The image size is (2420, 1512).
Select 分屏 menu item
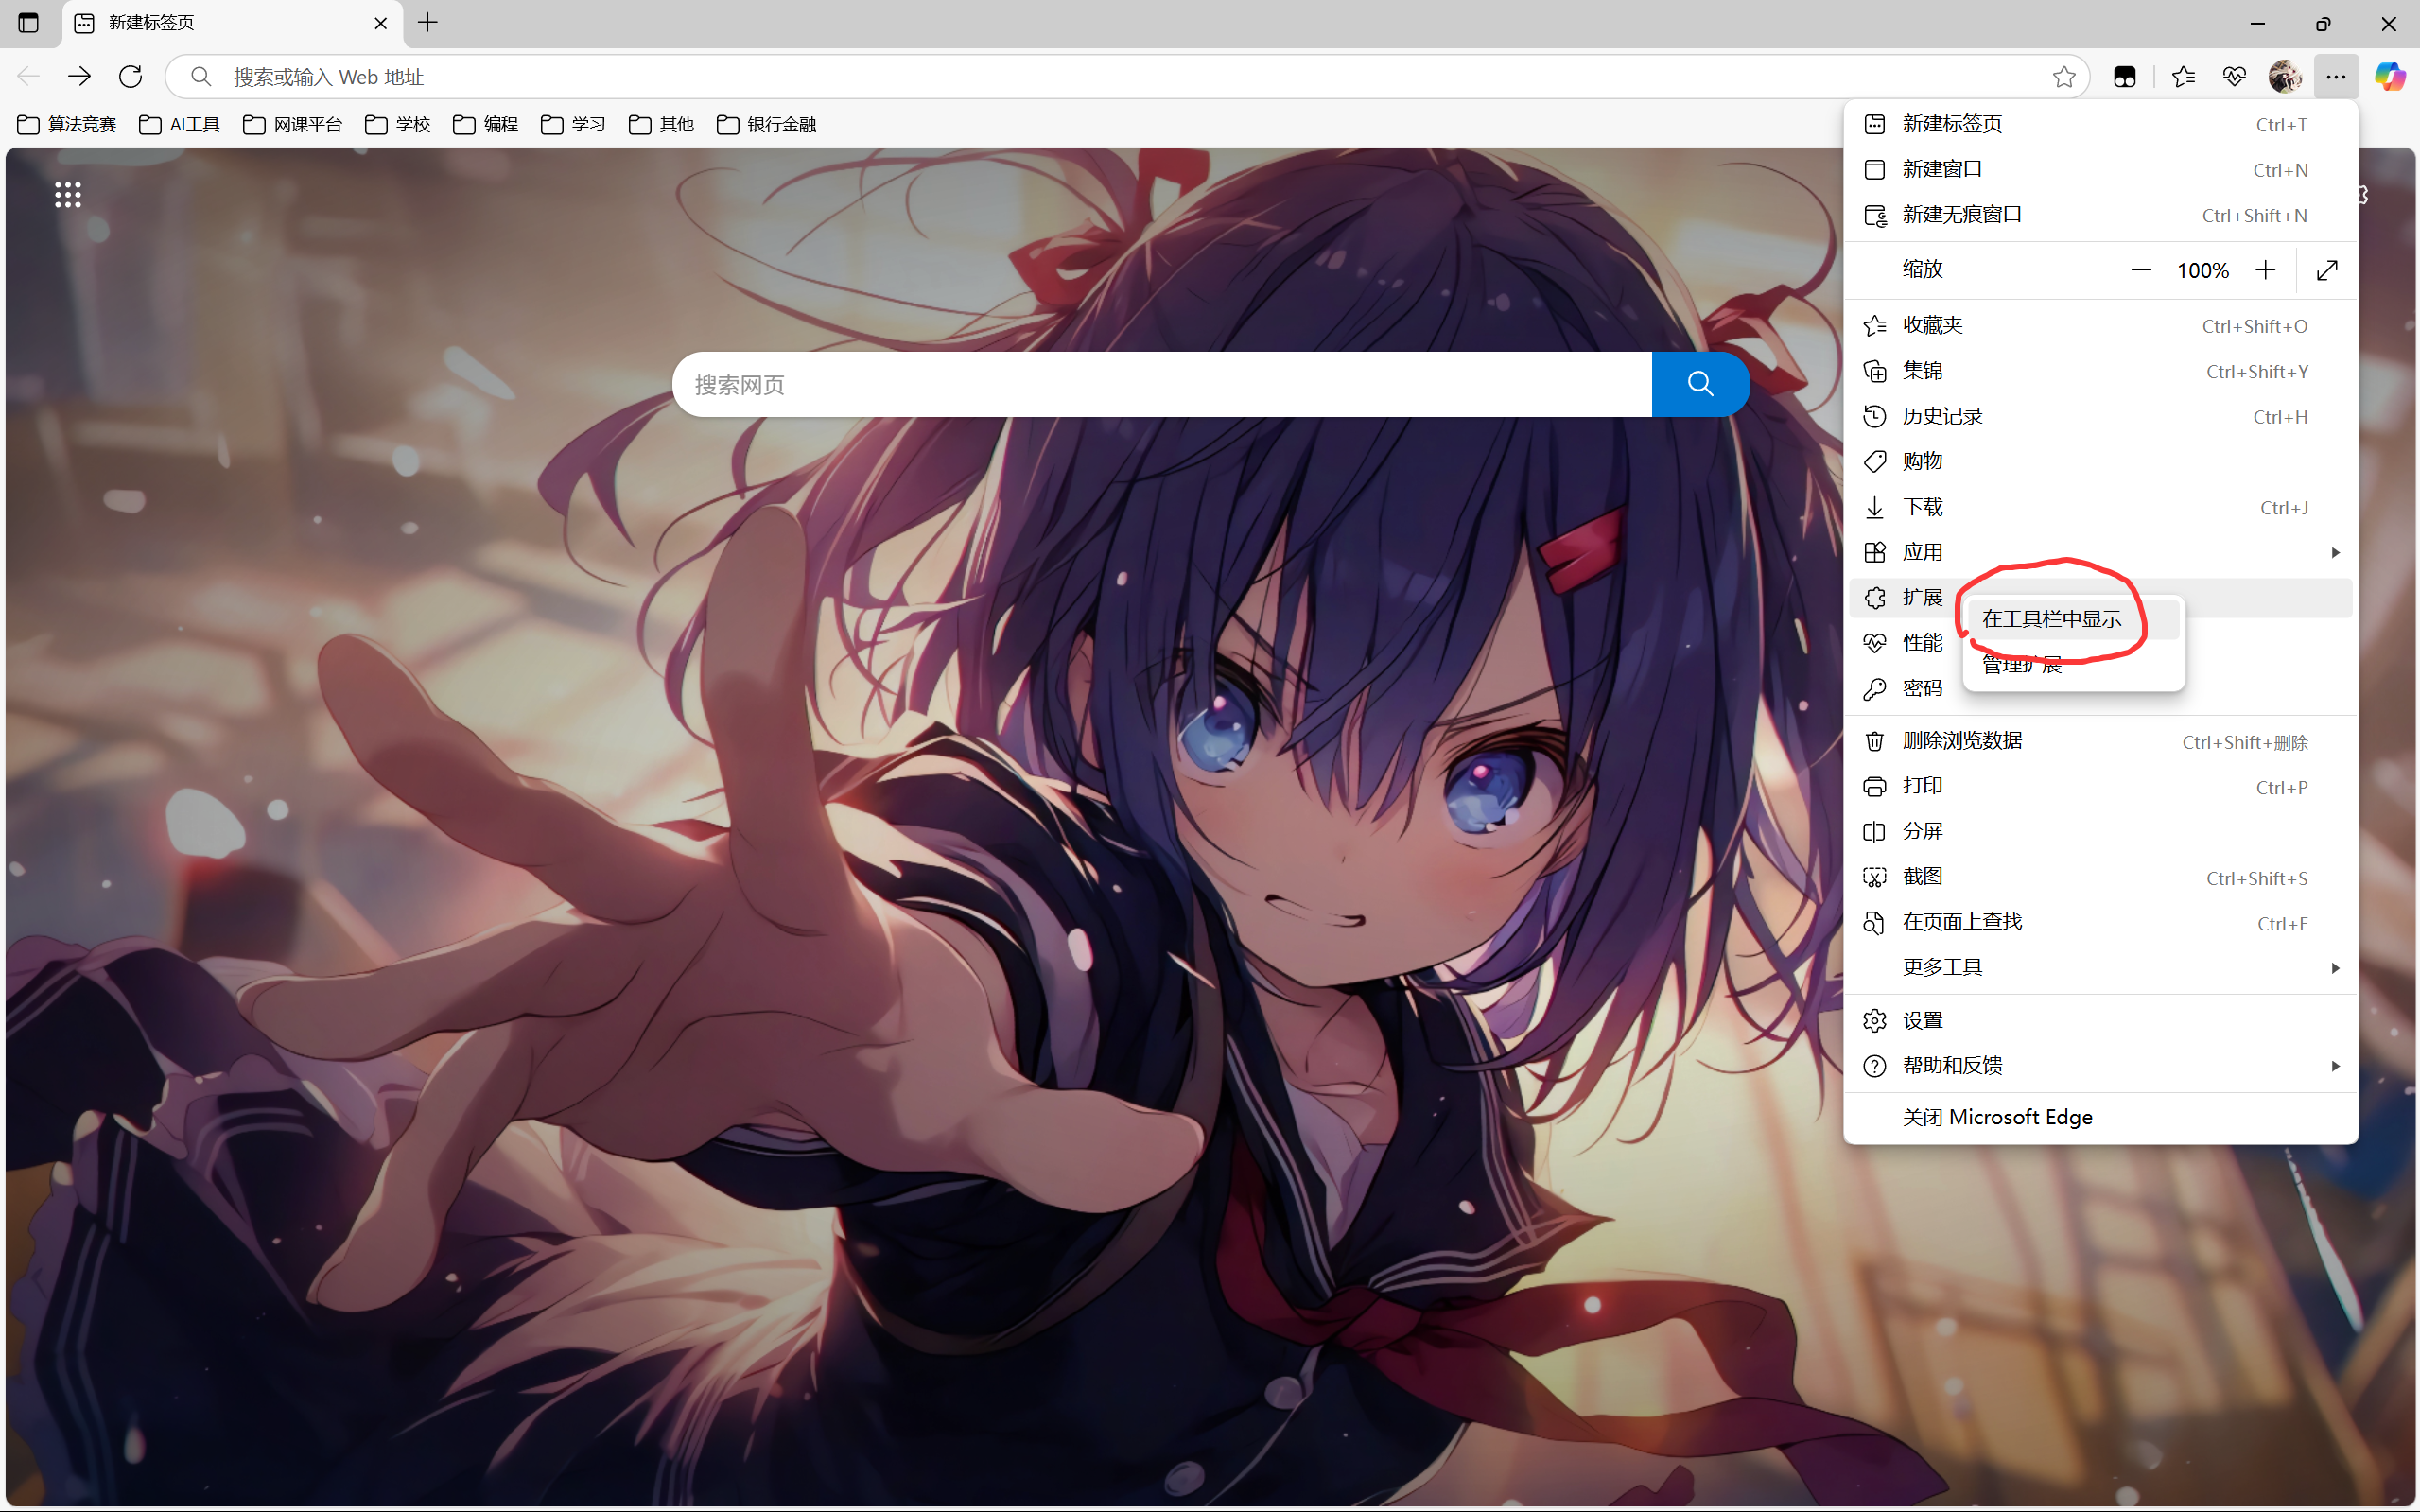click(x=2100, y=831)
